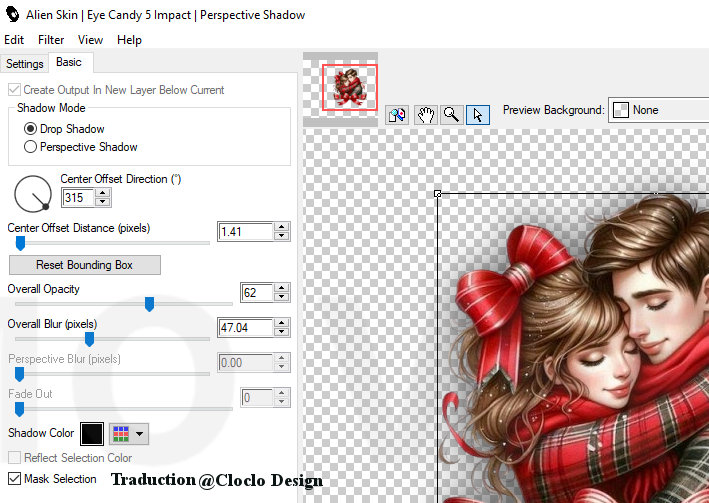
Task: Open the Help menu
Action: click(129, 40)
